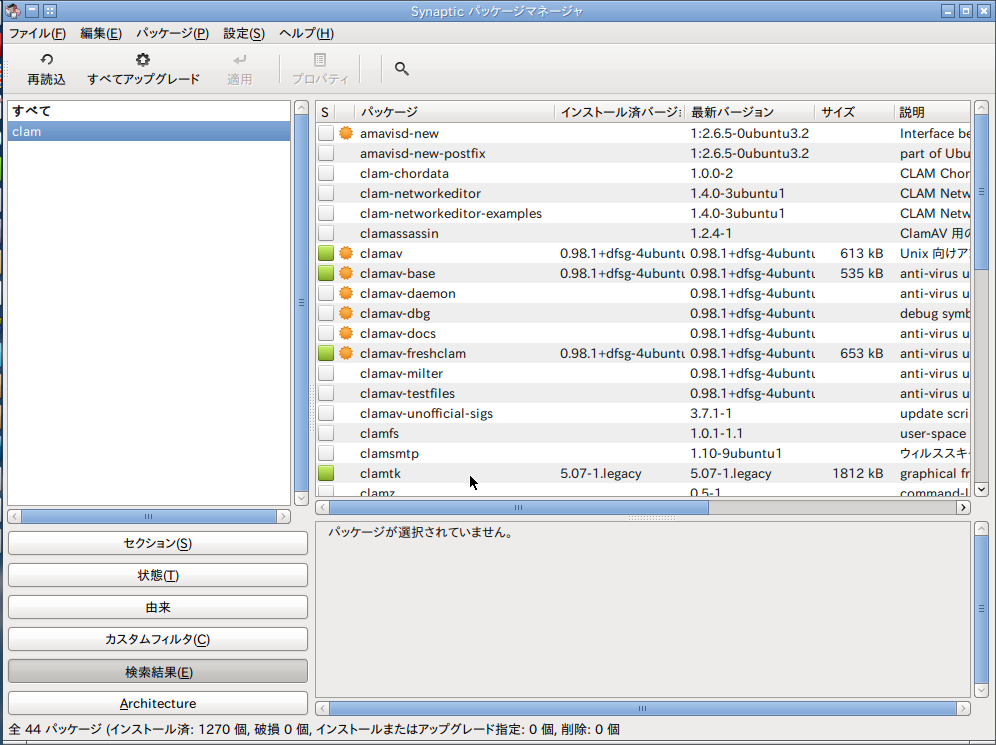Toggle the installed clamav-freshclam status checkbox
Viewport: 996px width, 745px height.
(326, 353)
